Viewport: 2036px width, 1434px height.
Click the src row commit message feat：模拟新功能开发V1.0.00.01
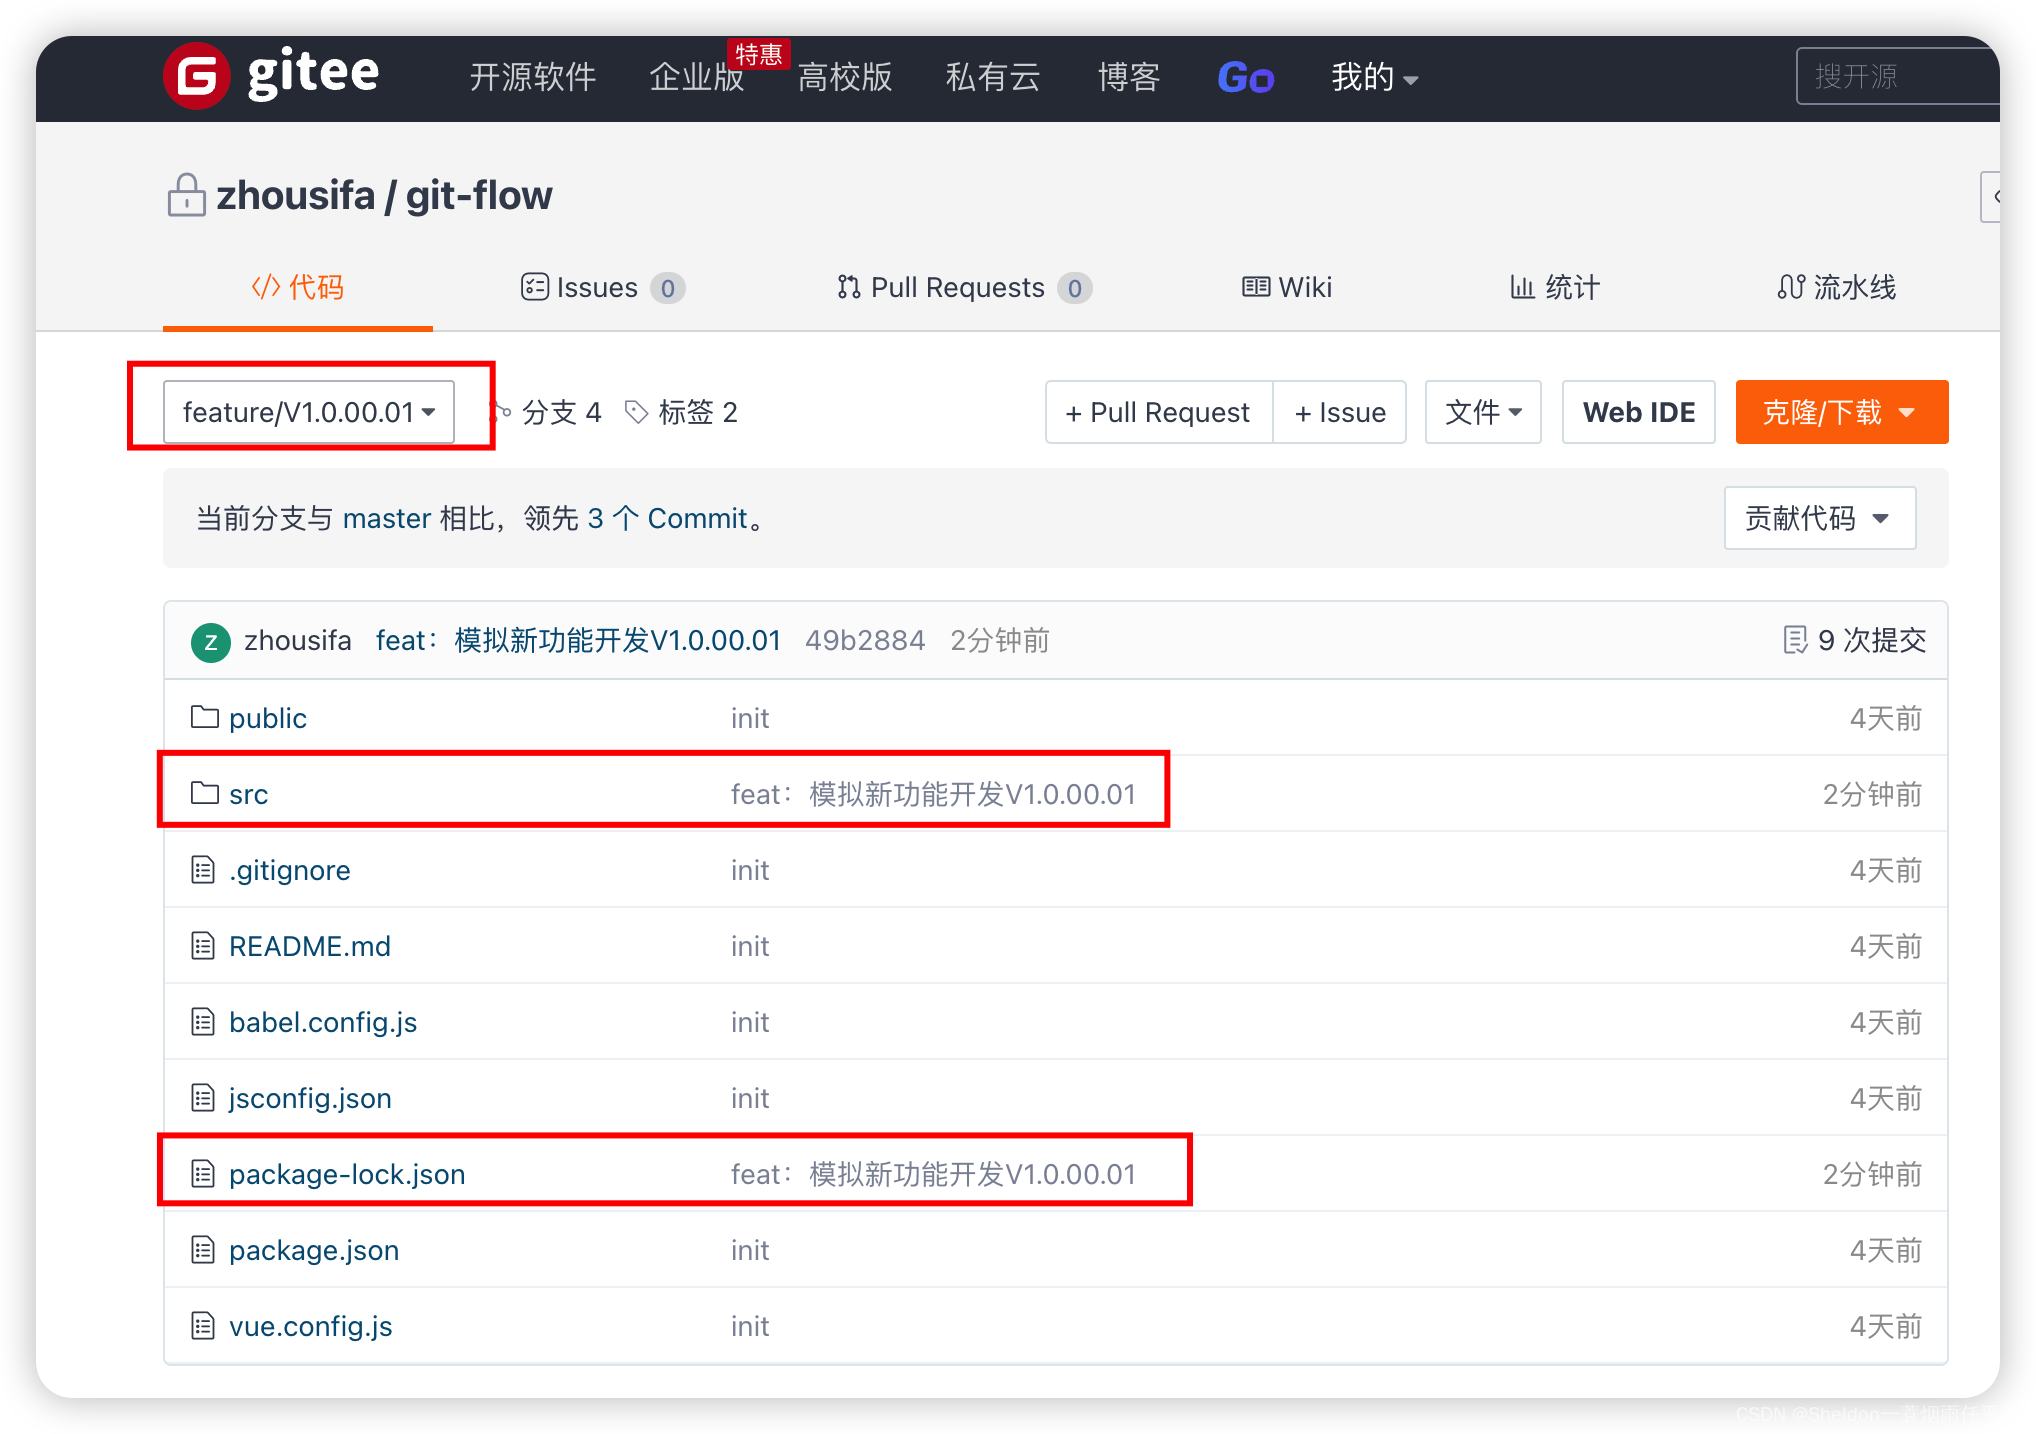pos(934,793)
